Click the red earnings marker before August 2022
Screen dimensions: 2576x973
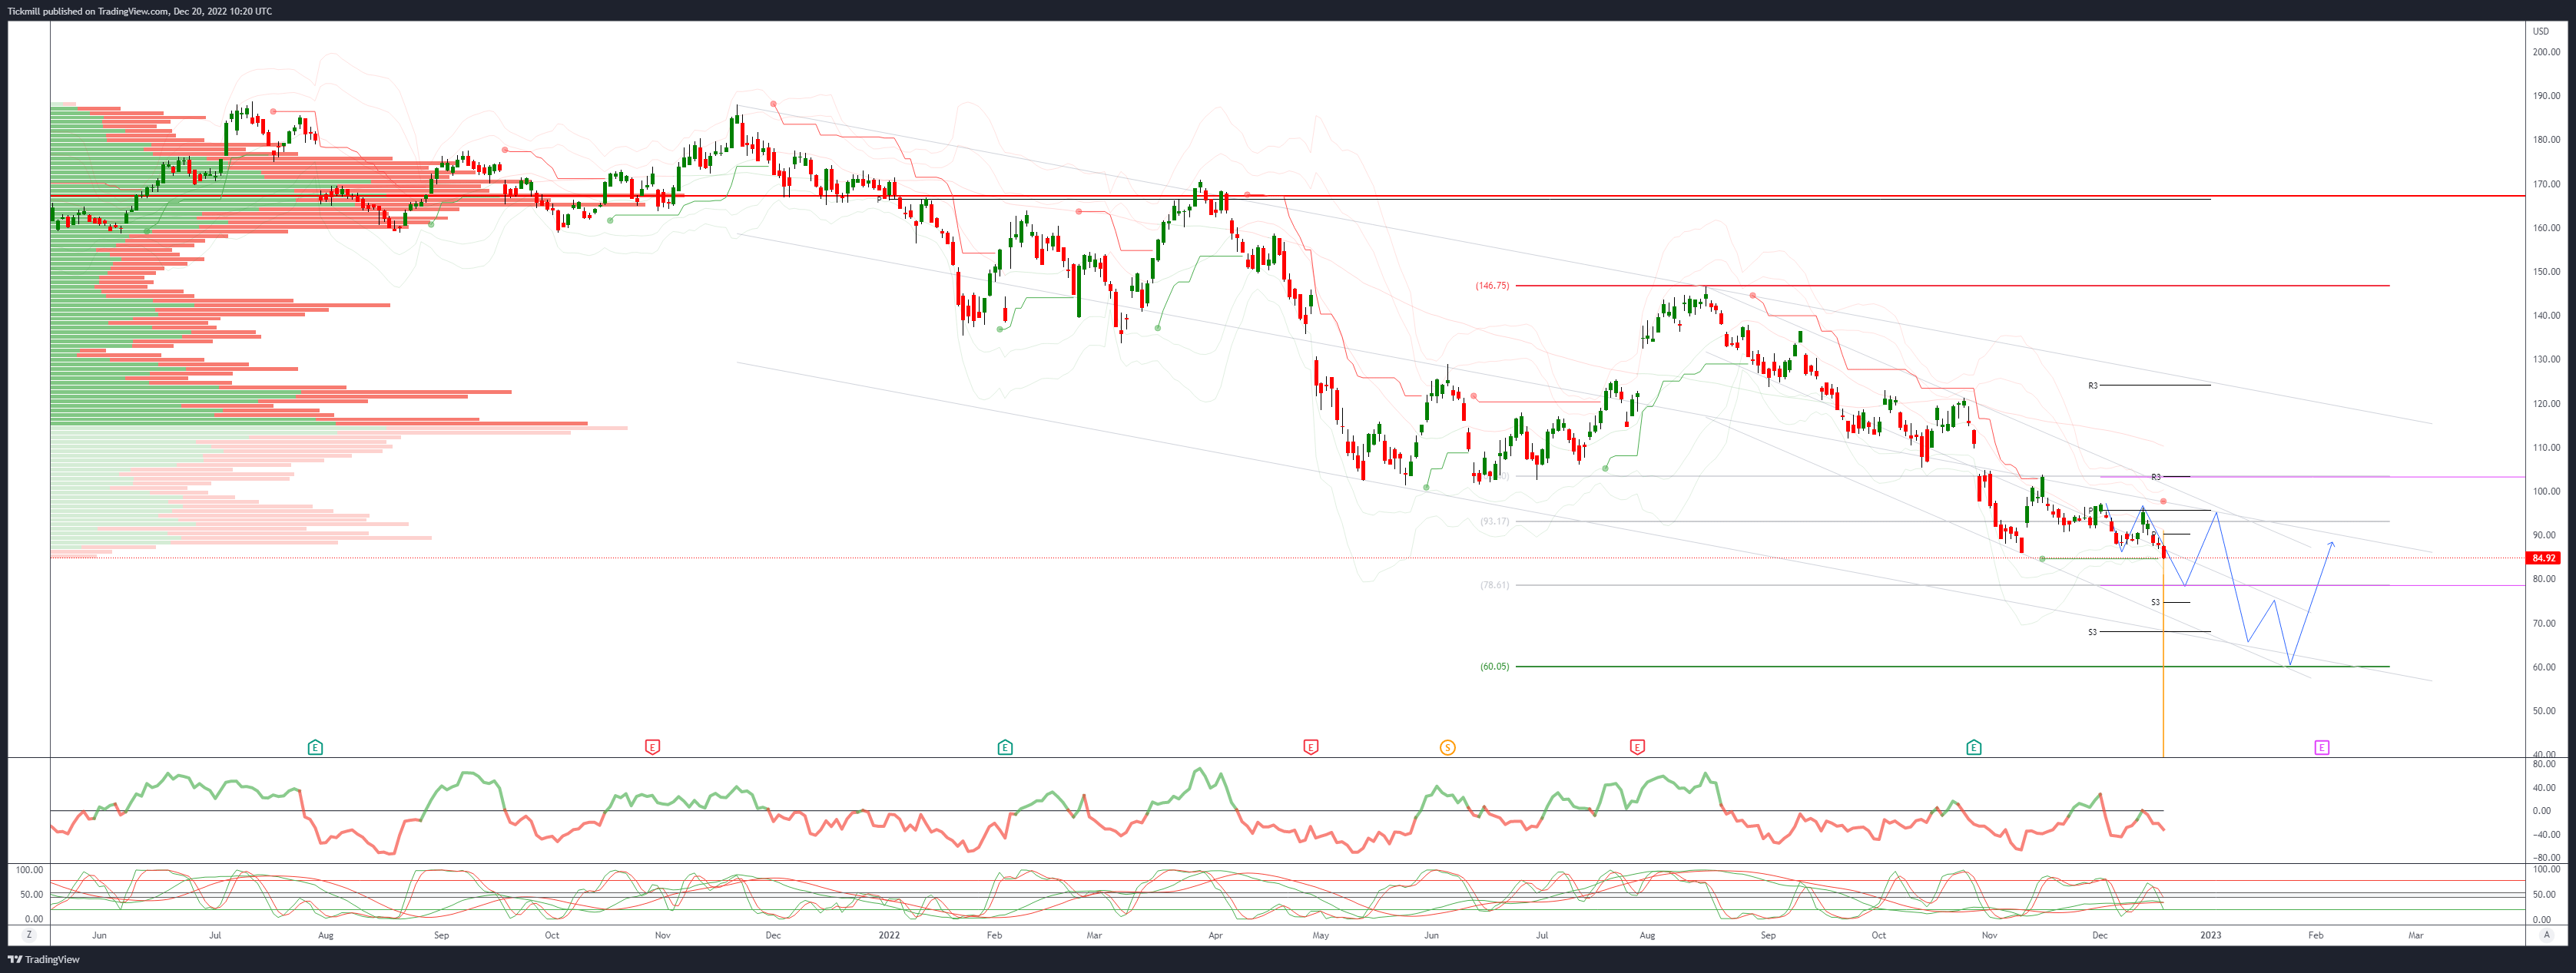coord(1637,747)
